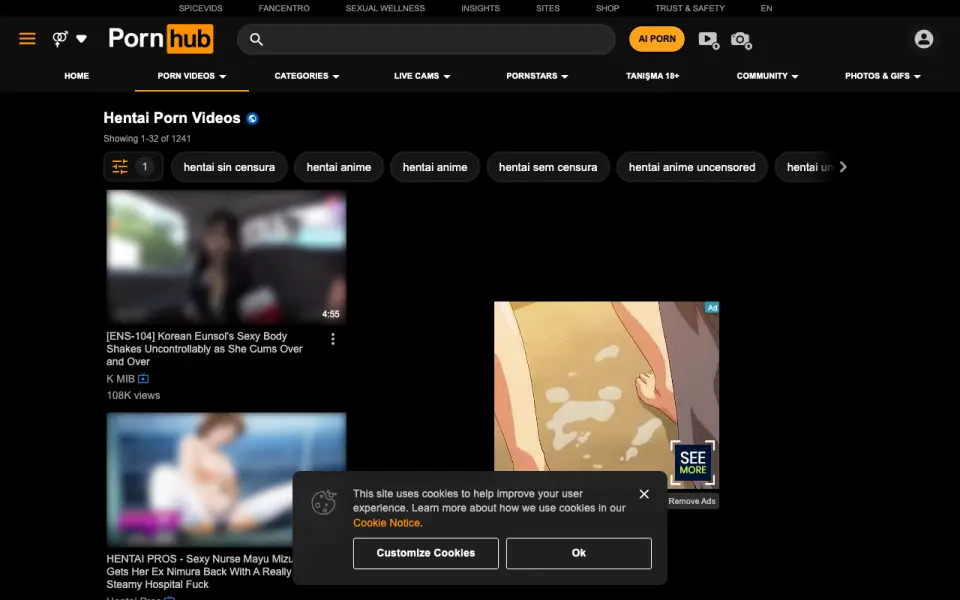
Task: Expand the PORN VIDEOS menu
Action: (192, 76)
